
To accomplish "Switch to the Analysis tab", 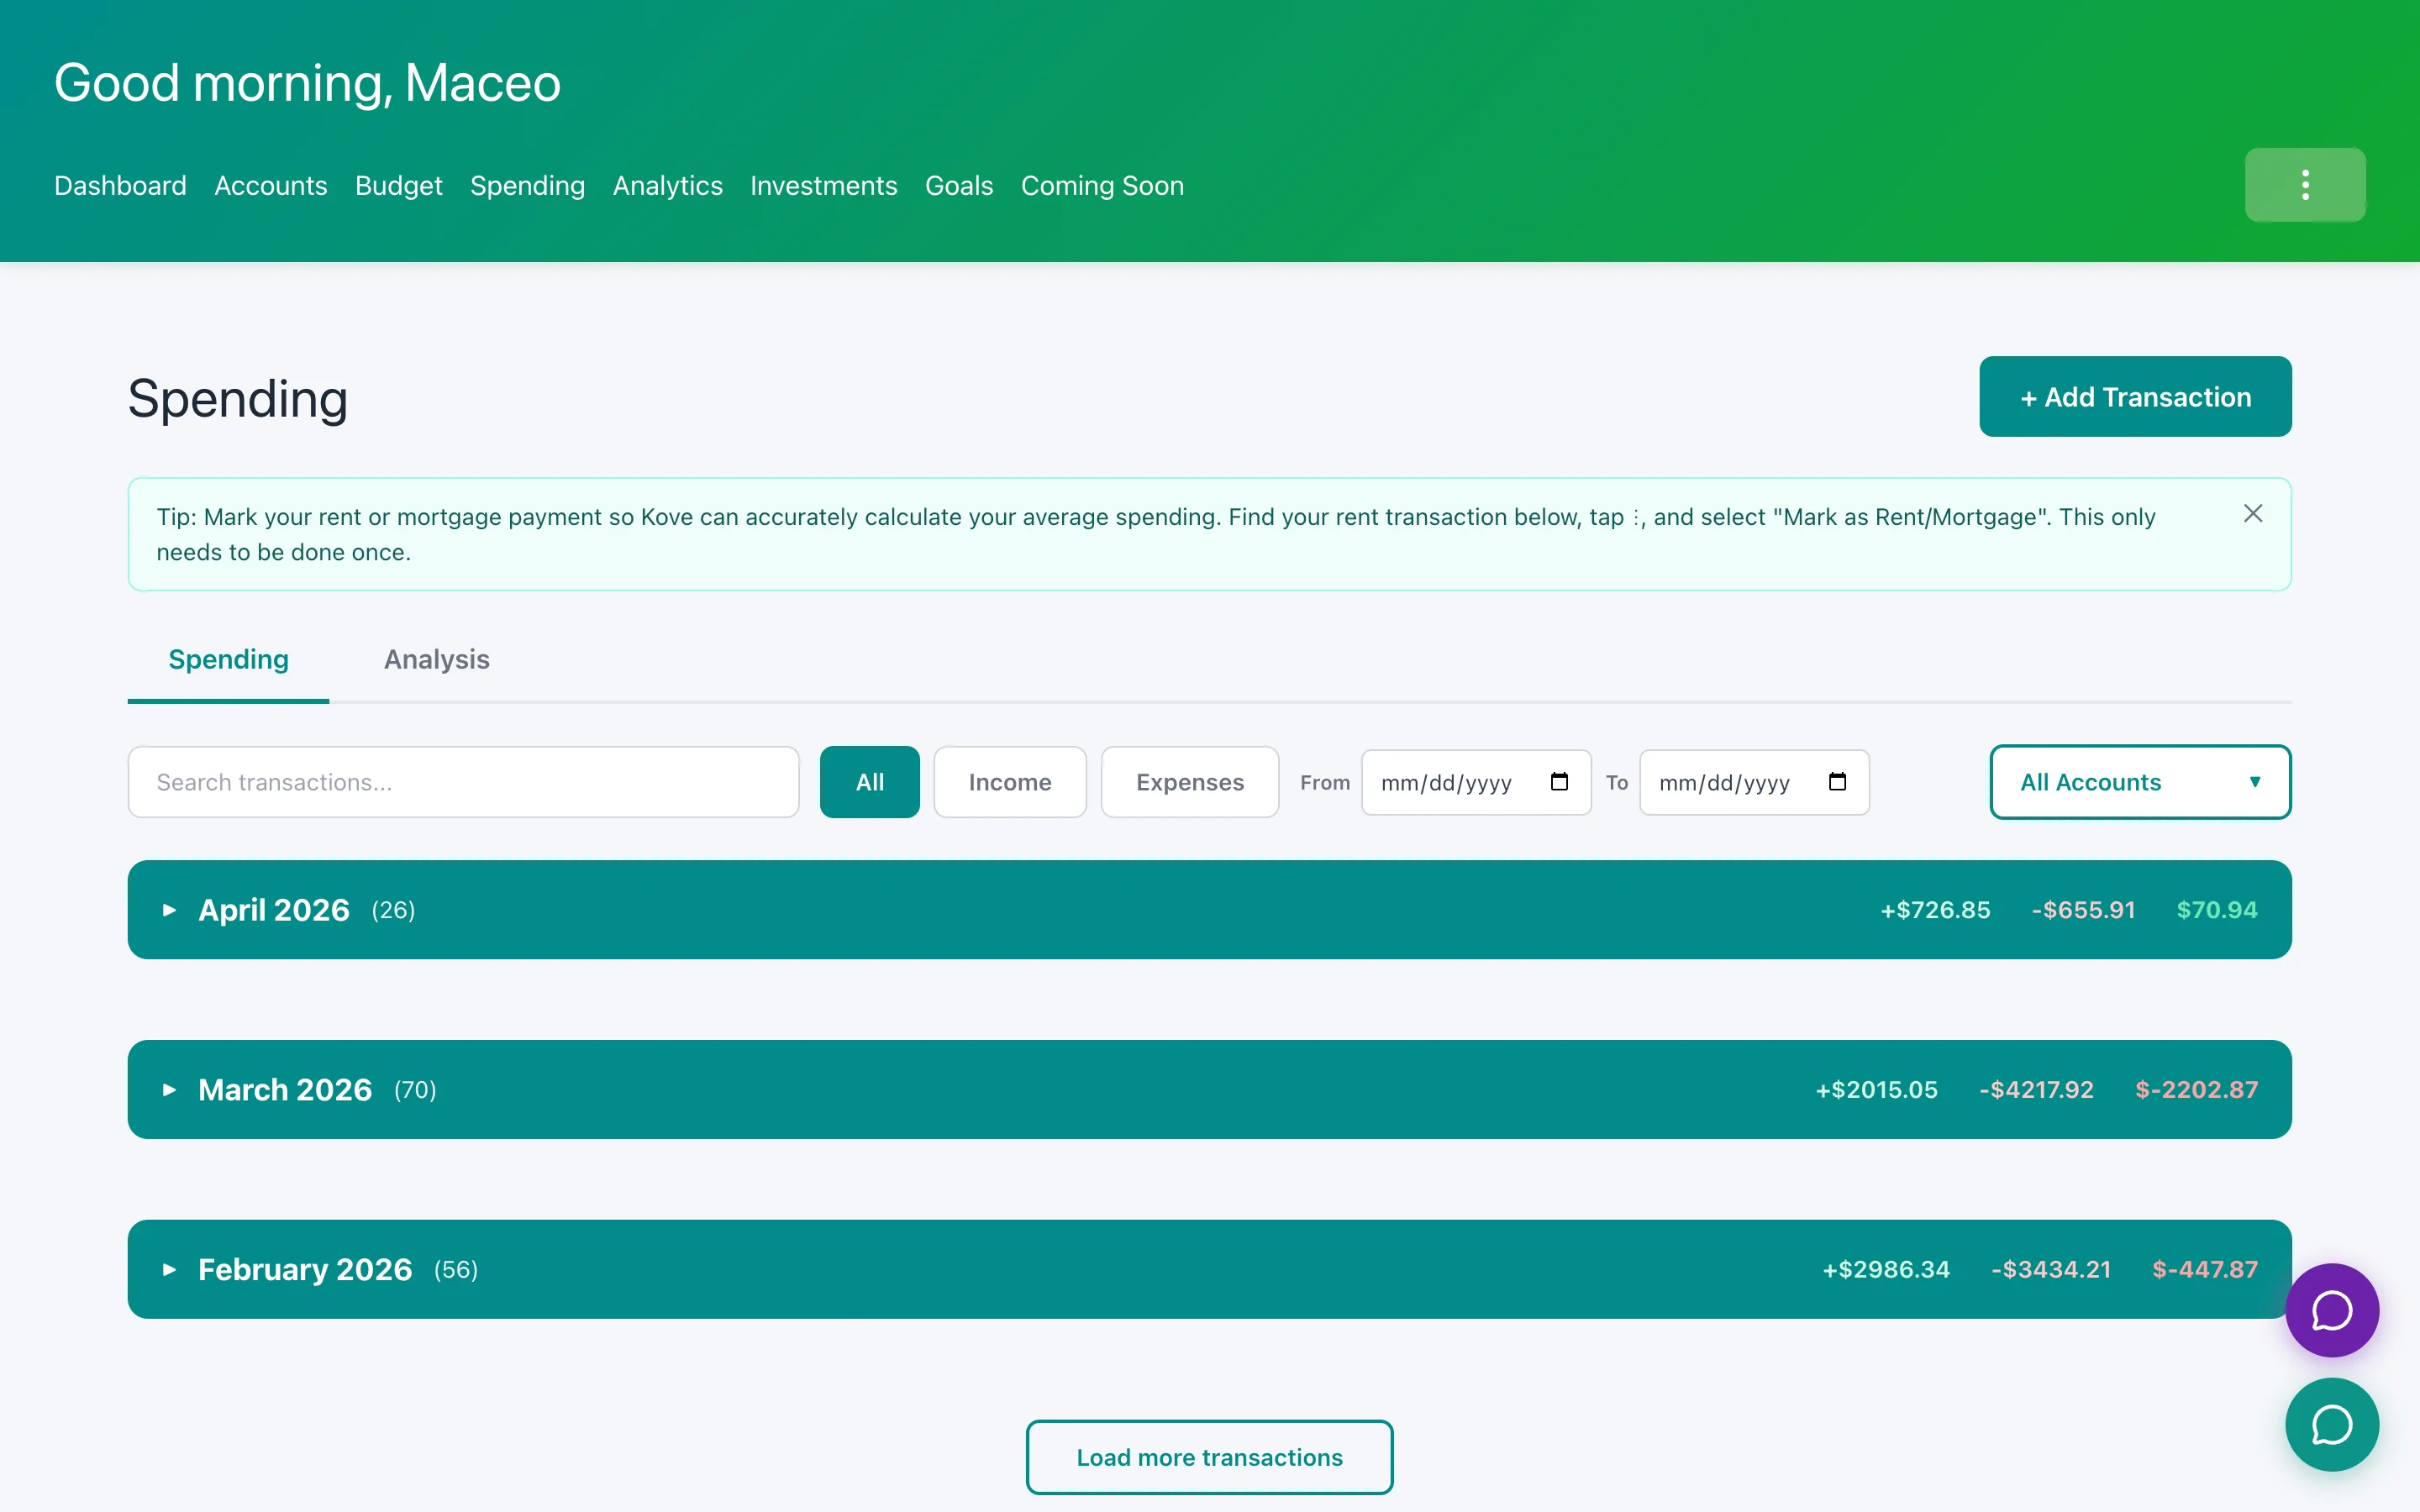I will tap(436, 660).
